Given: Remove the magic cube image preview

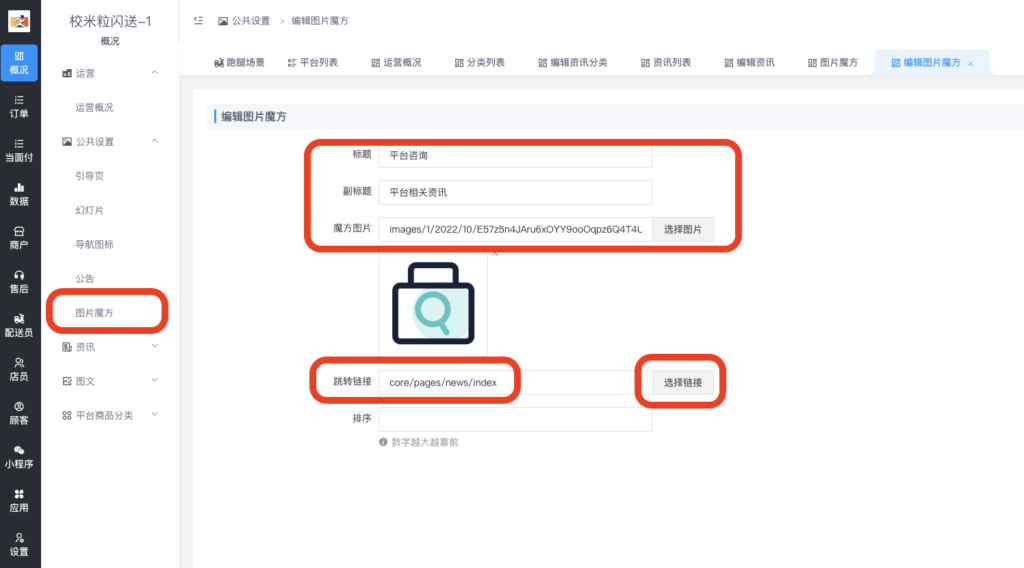Looking at the screenshot, I should pos(495,253).
